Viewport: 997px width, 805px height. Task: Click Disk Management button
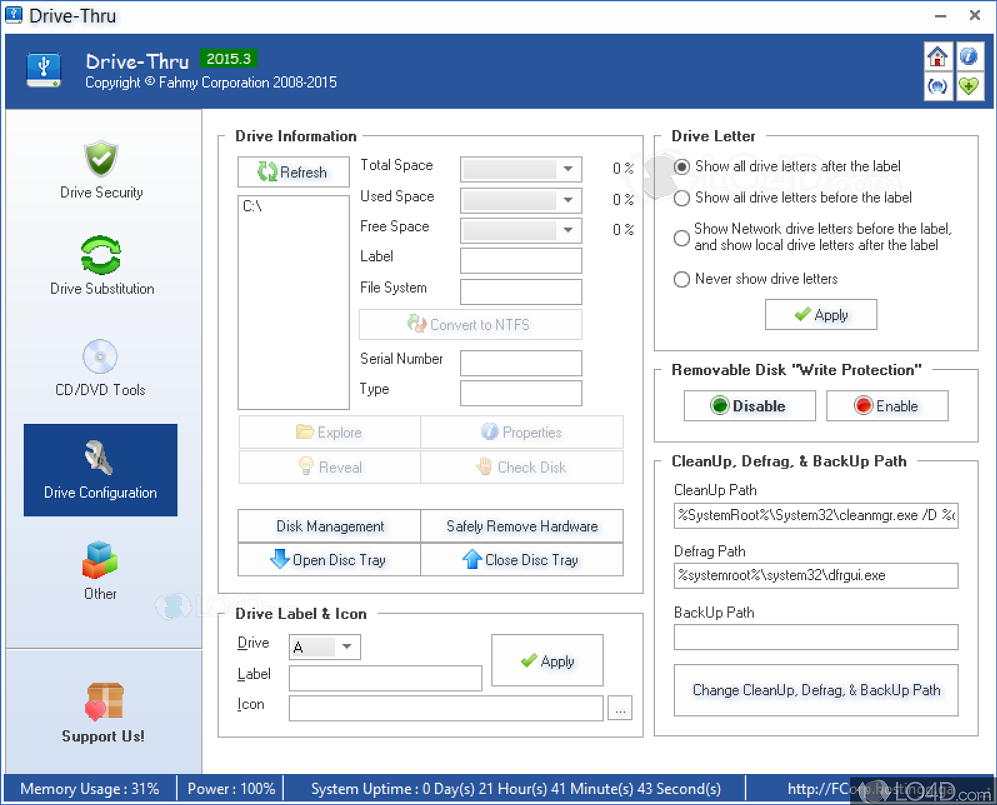point(329,526)
